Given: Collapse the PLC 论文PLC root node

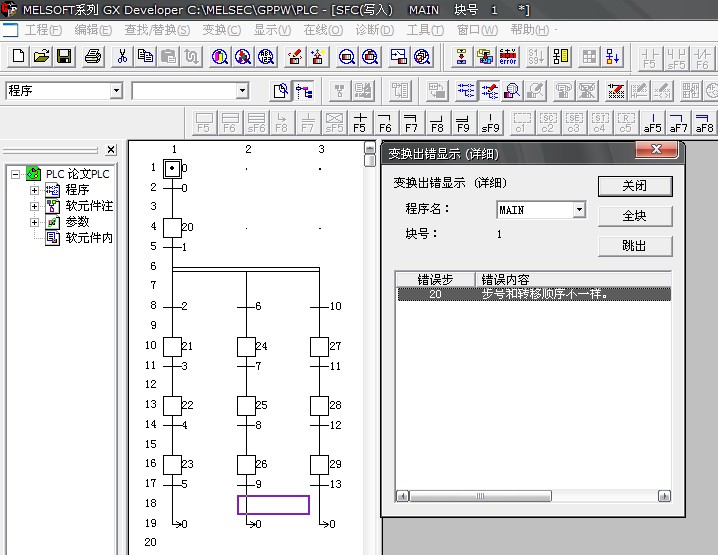Looking at the screenshot, I should (x=16, y=174).
